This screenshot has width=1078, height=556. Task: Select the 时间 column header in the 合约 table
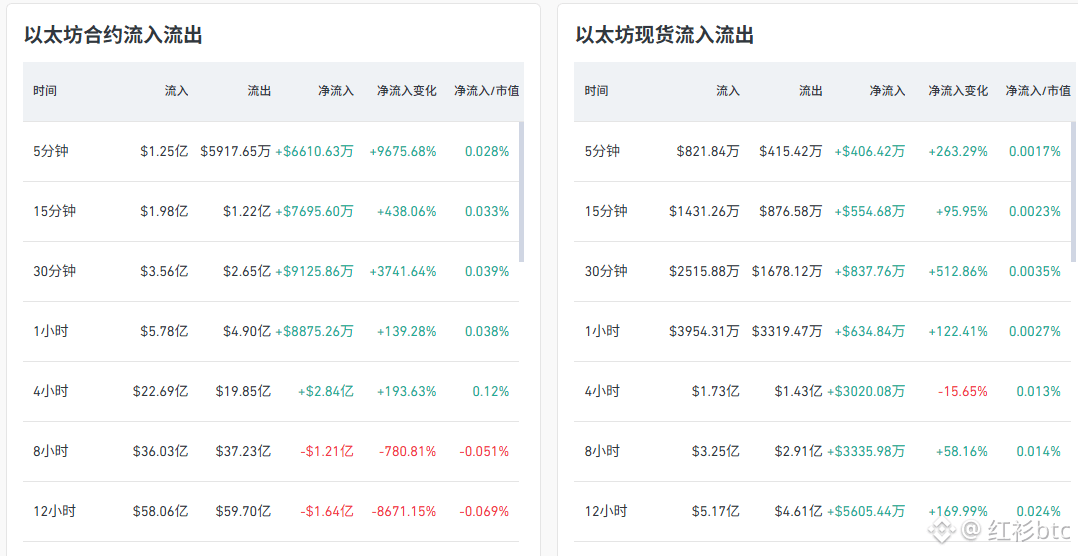[x=45, y=91]
